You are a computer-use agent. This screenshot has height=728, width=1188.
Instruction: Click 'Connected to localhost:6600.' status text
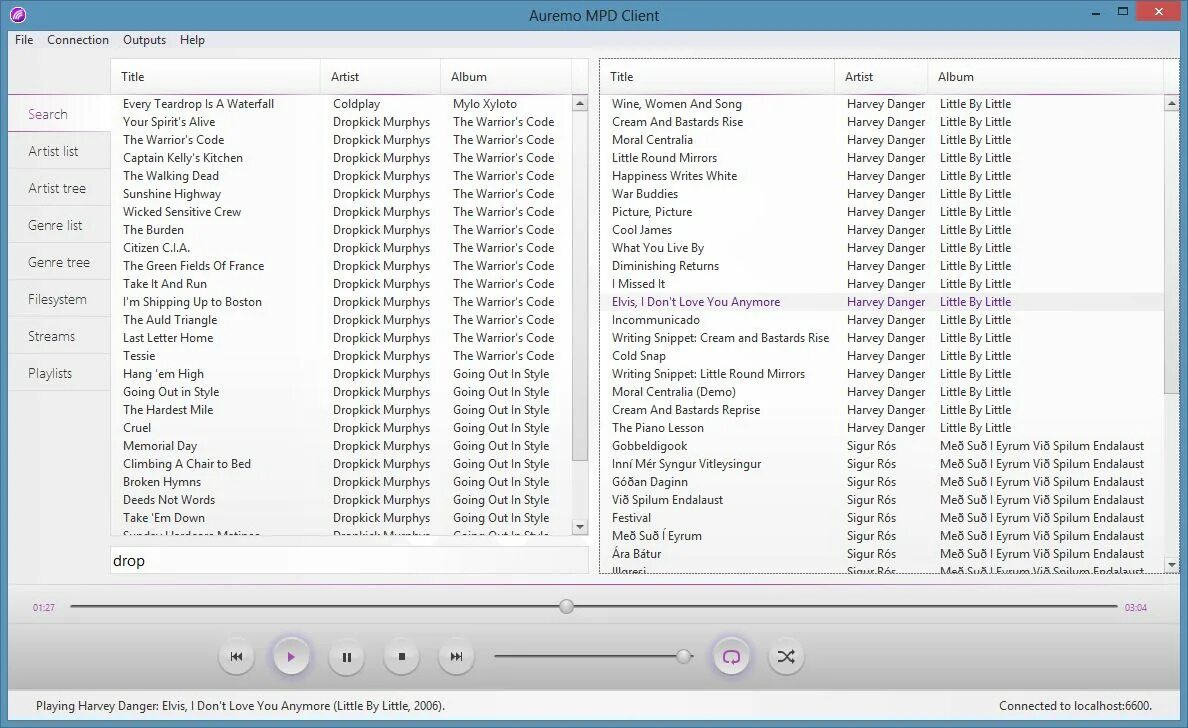[x=1075, y=706]
